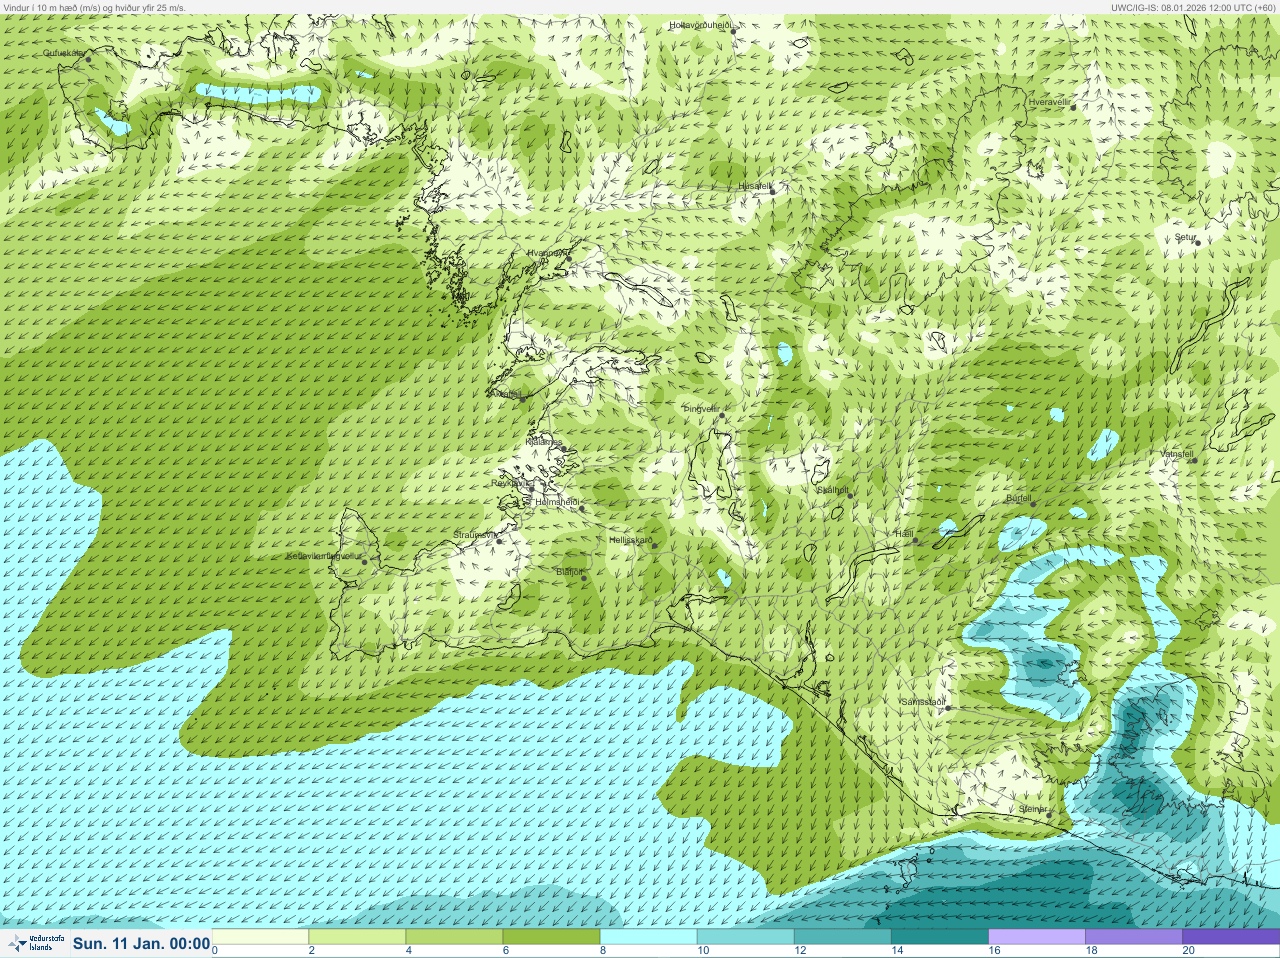
Task: Select the Hæll station marker
Action: tap(915, 540)
